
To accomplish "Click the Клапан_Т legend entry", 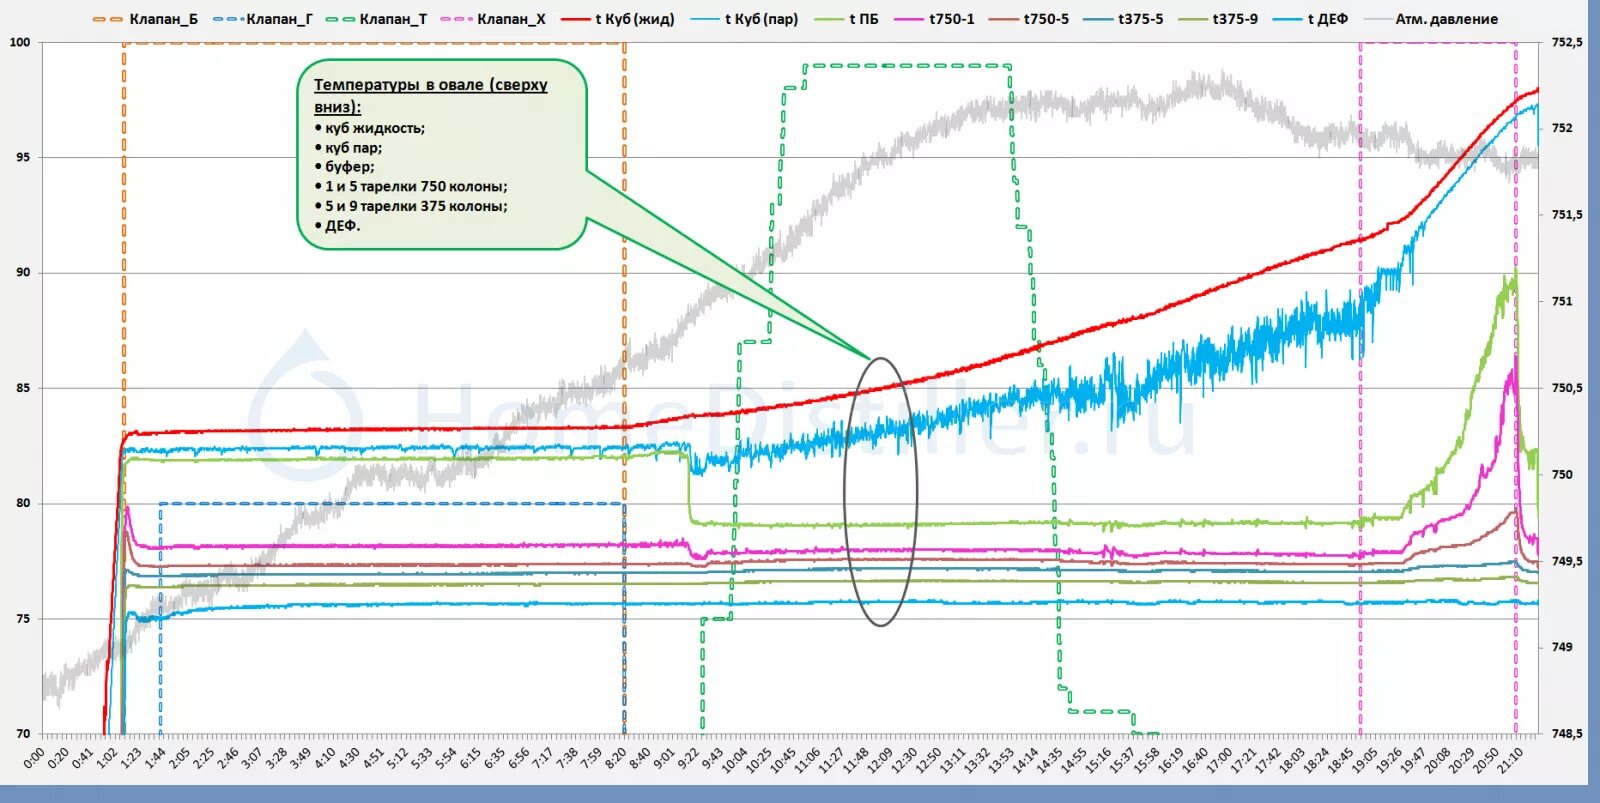I will [x=377, y=19].
